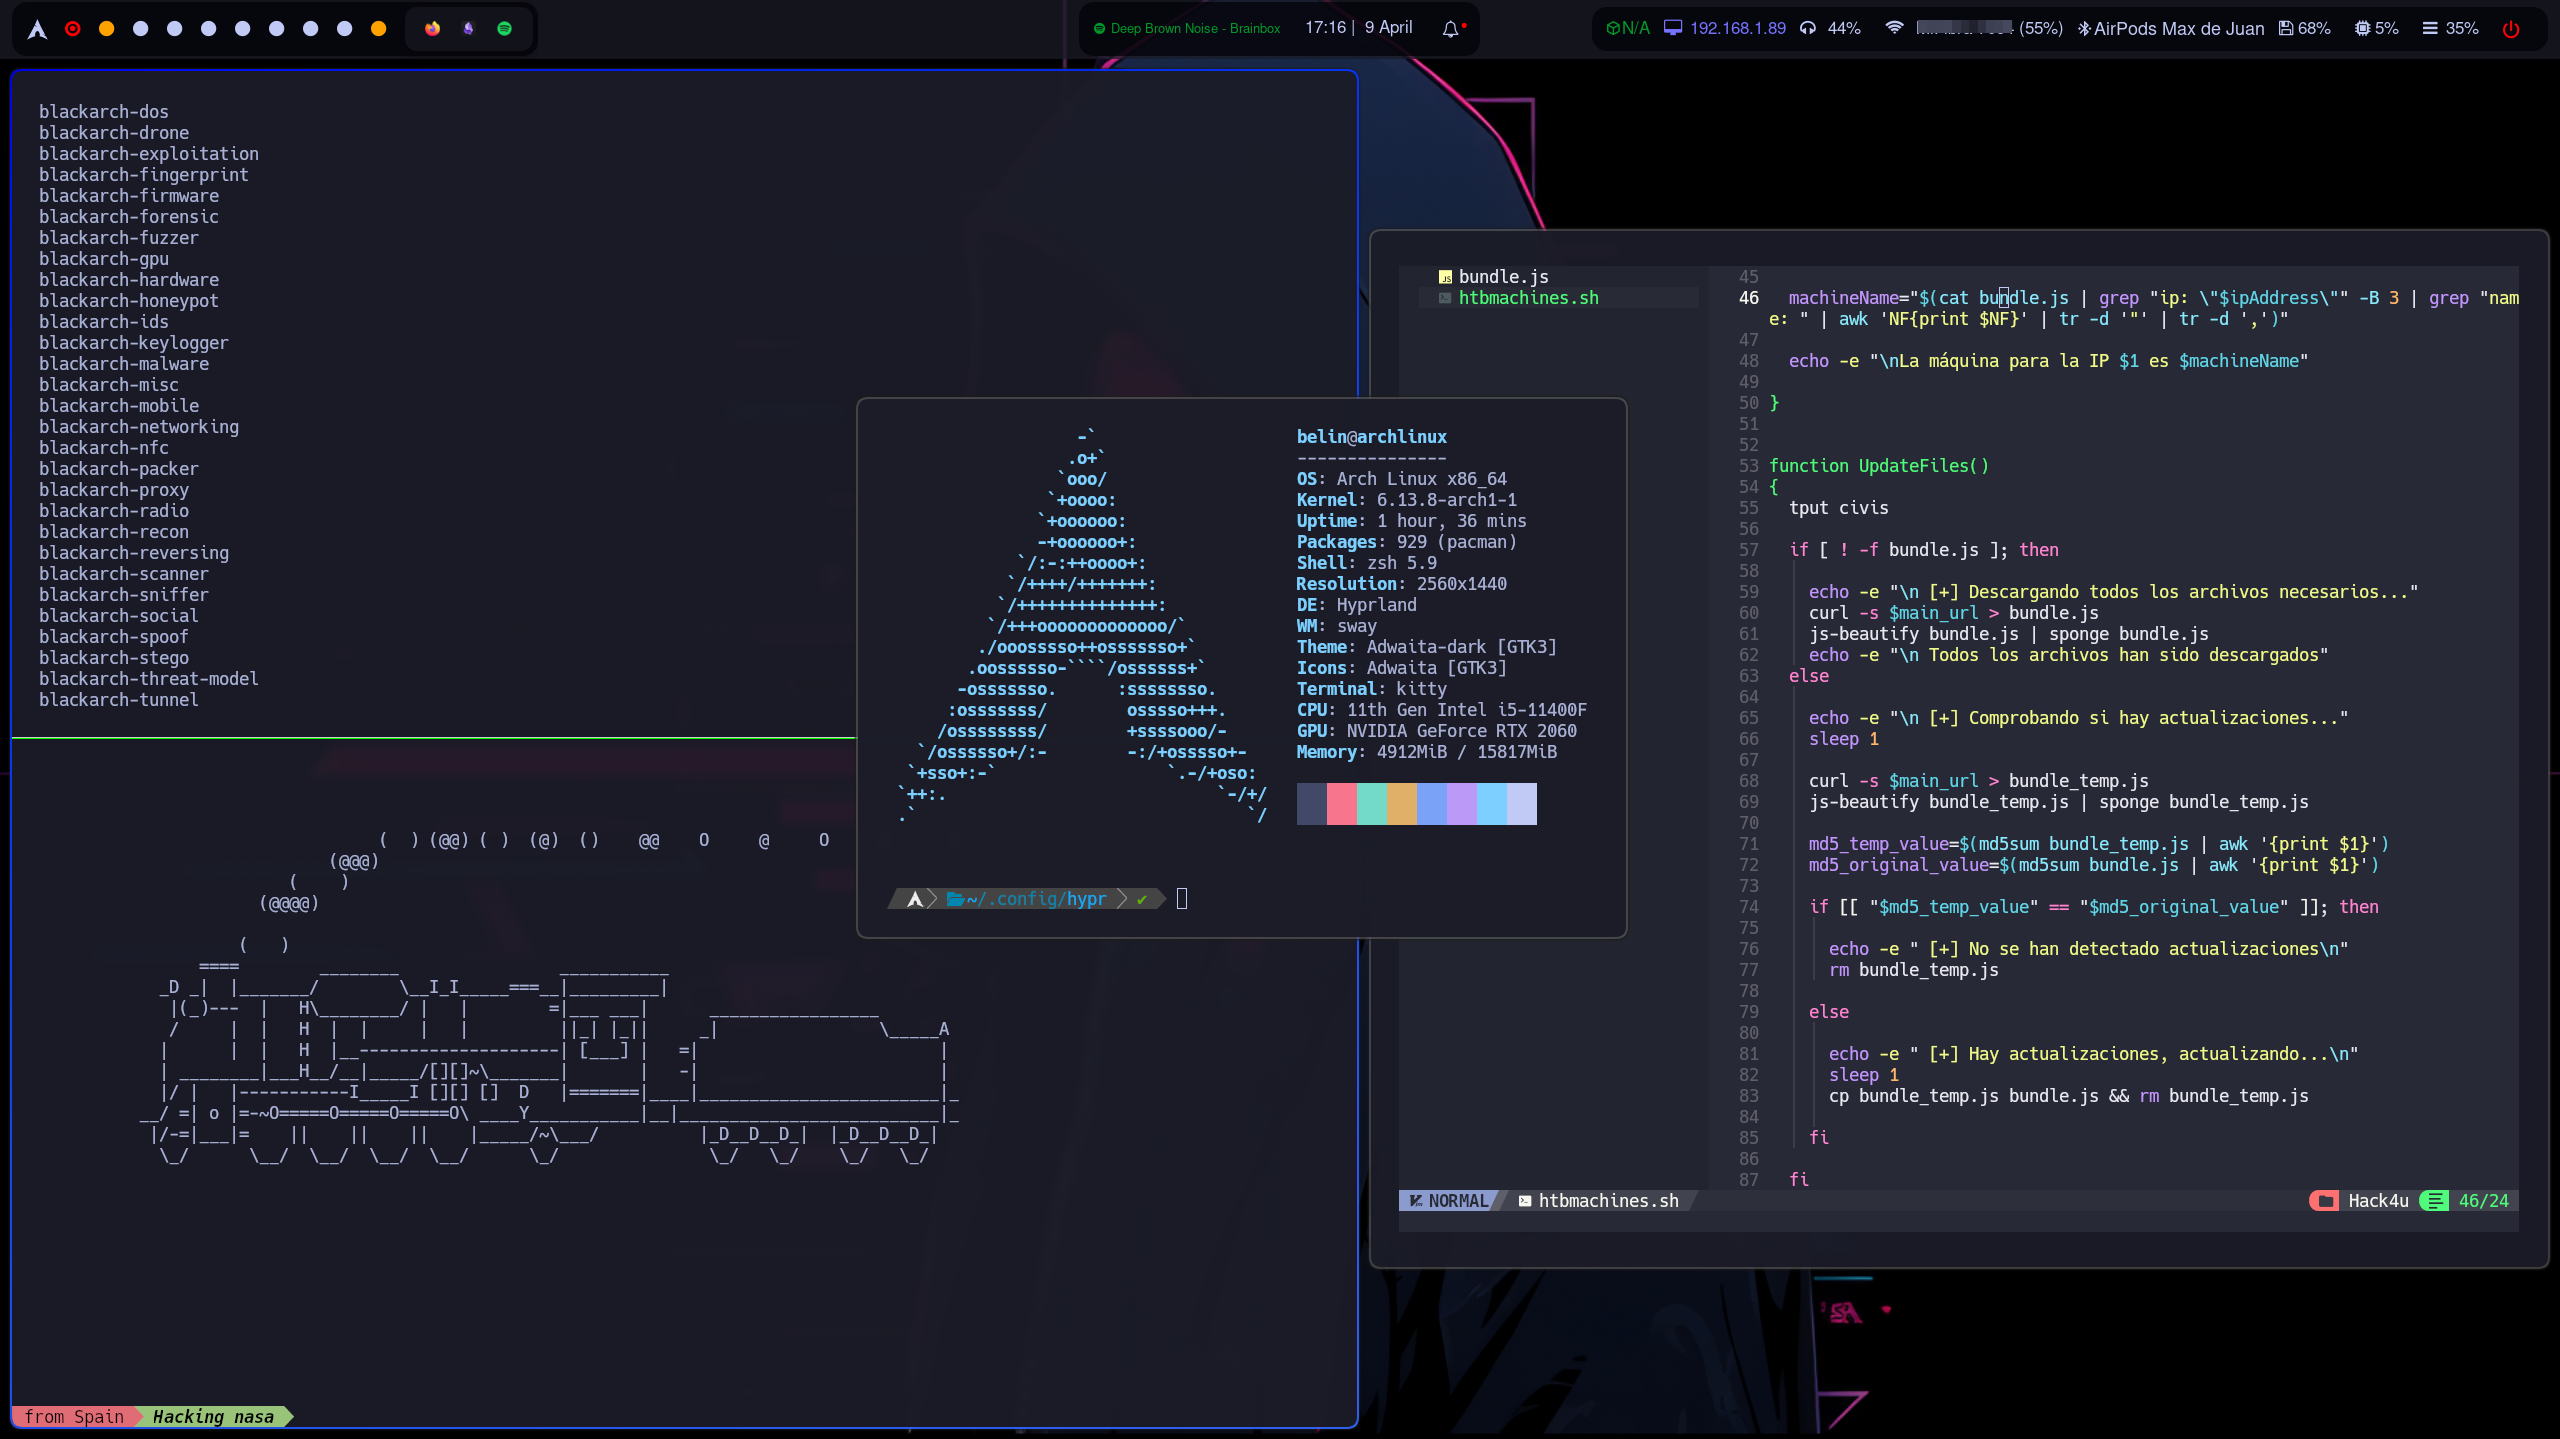The height and width of the screenshot is (1439, 2560).
Task: Click the 9 April date
Action: click(1388, 28)
